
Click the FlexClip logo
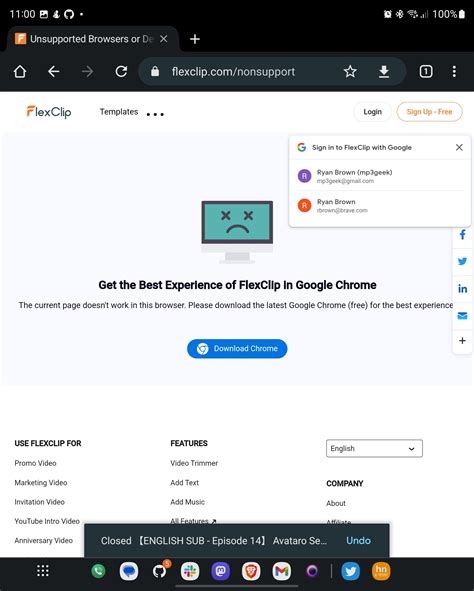[49, 112]
